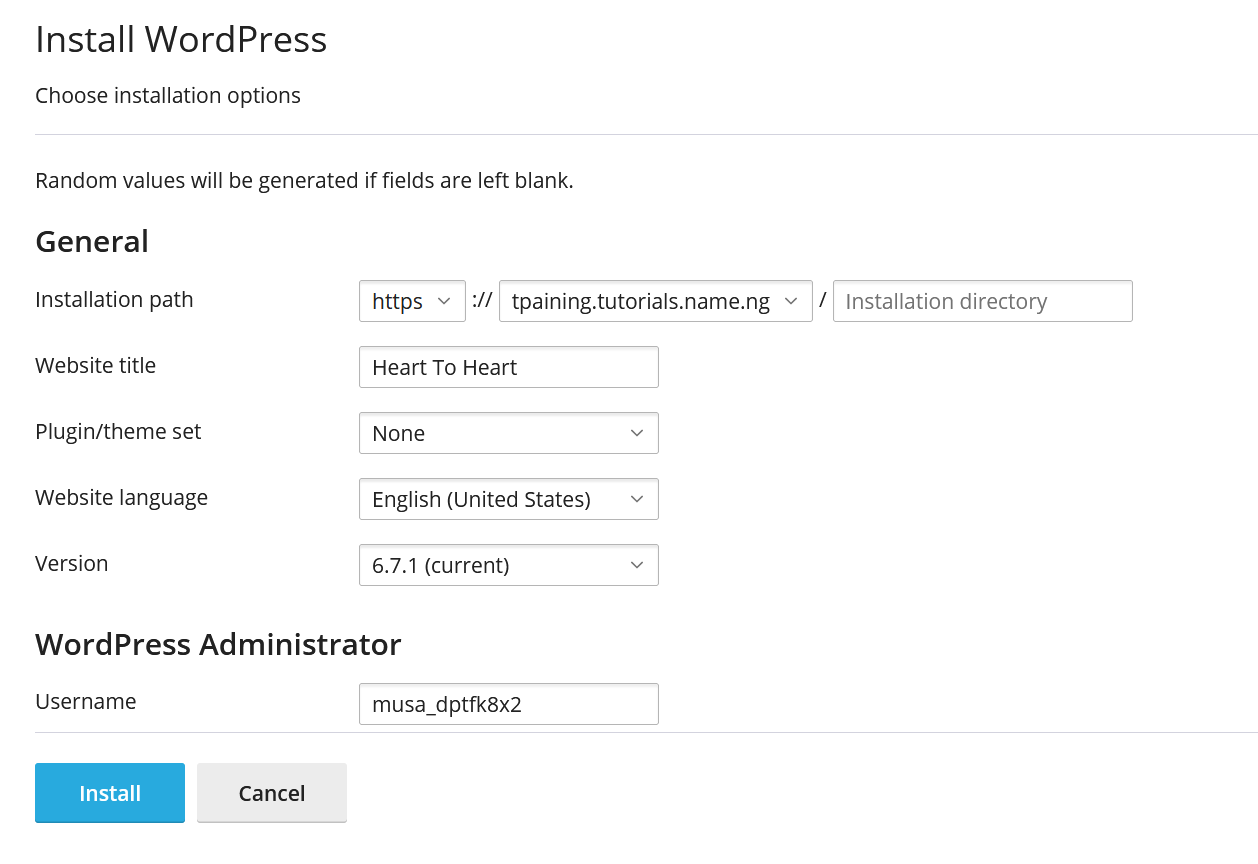Click the Username label

(86, 702)
